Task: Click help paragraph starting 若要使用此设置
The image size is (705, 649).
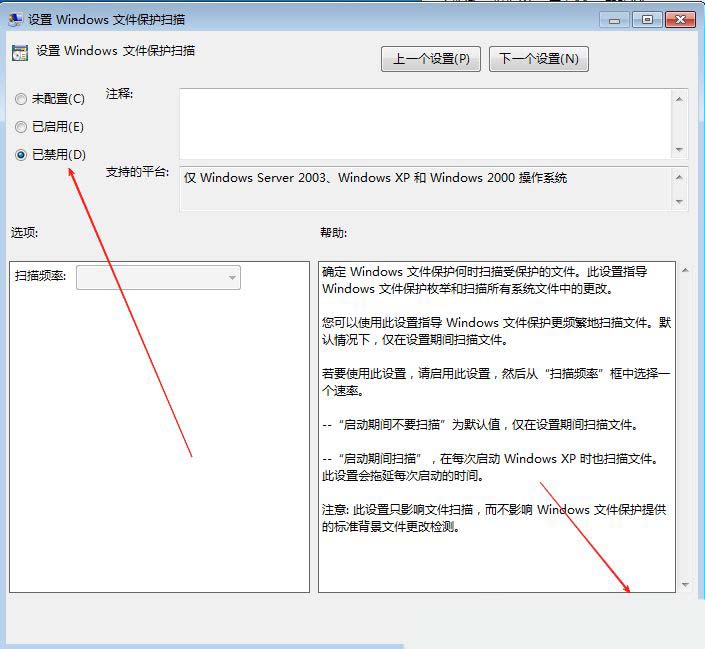Action: point(496,382)
